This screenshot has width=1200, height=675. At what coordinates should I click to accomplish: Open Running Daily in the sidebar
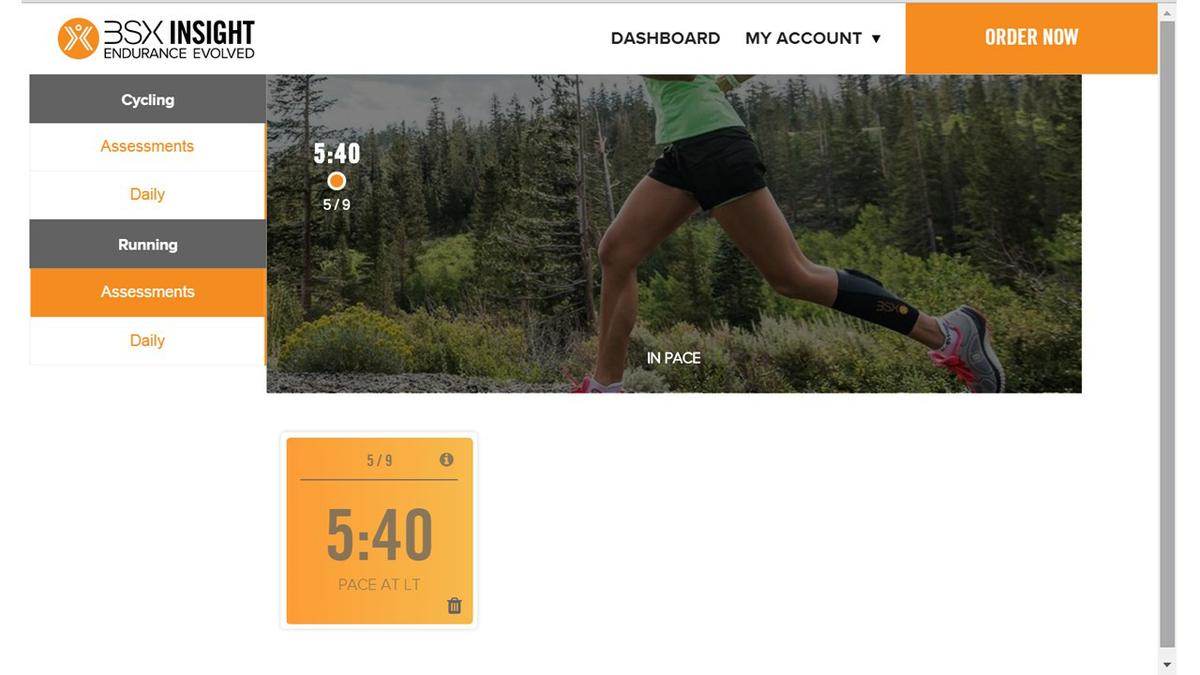point(147,340)
